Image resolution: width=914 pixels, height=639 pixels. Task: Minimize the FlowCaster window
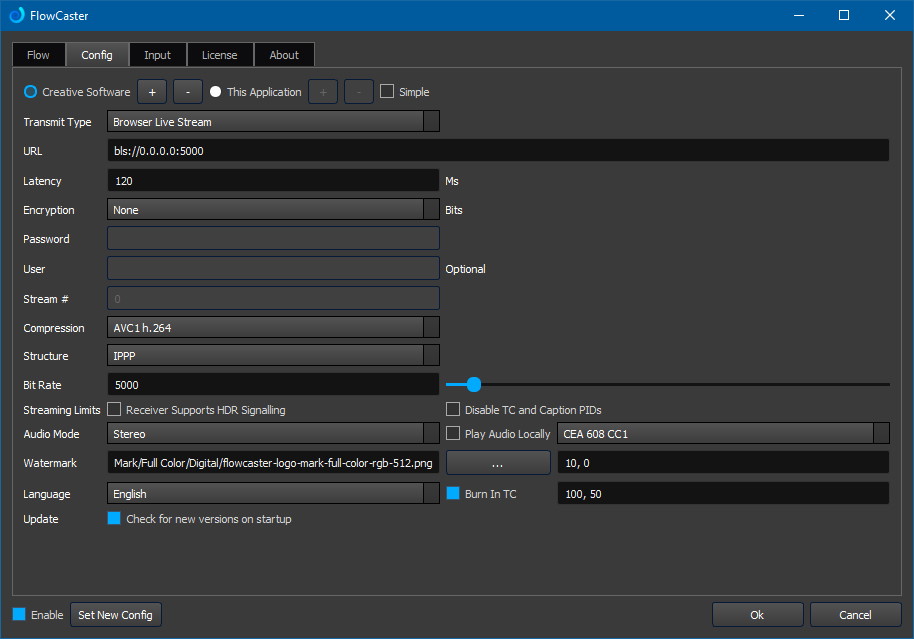[x=799, y=15]
